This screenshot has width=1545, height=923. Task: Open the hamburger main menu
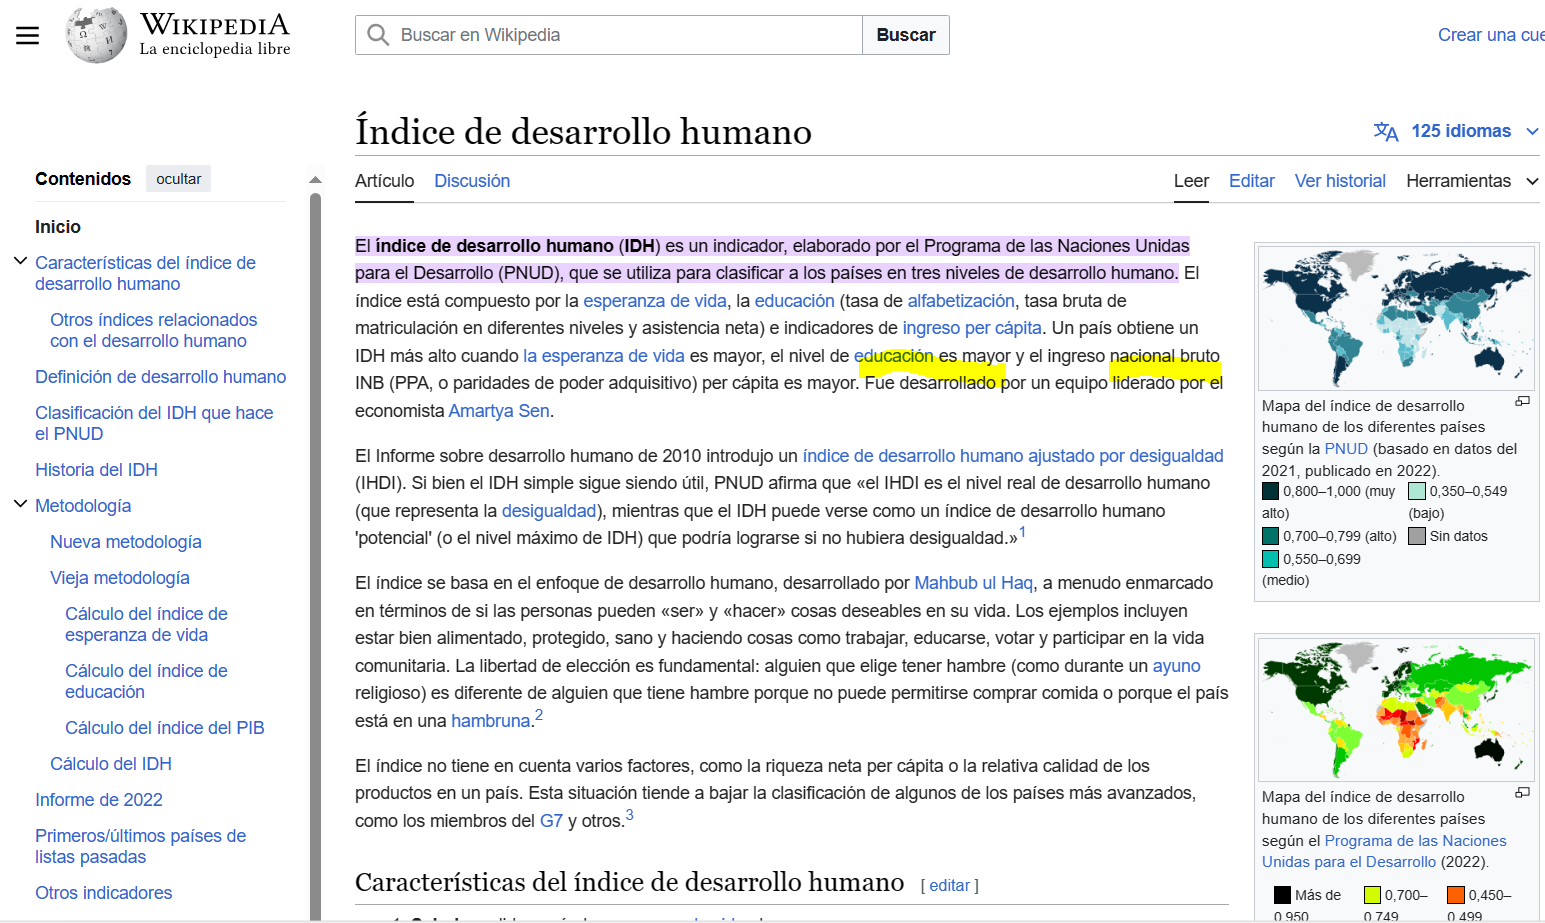click(x=28, y=36)
